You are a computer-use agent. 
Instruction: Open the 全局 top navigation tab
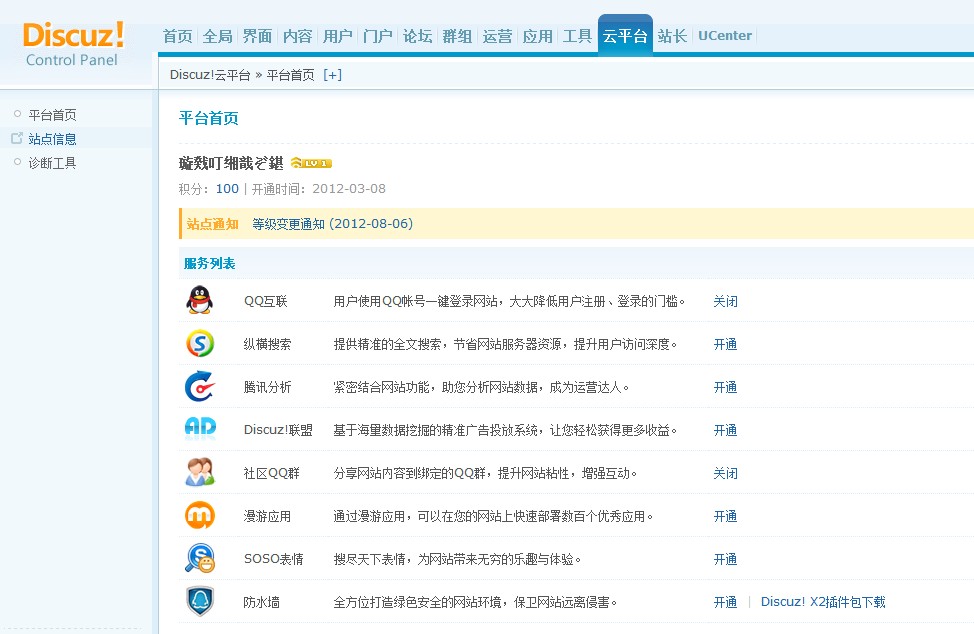click(217, 36)
